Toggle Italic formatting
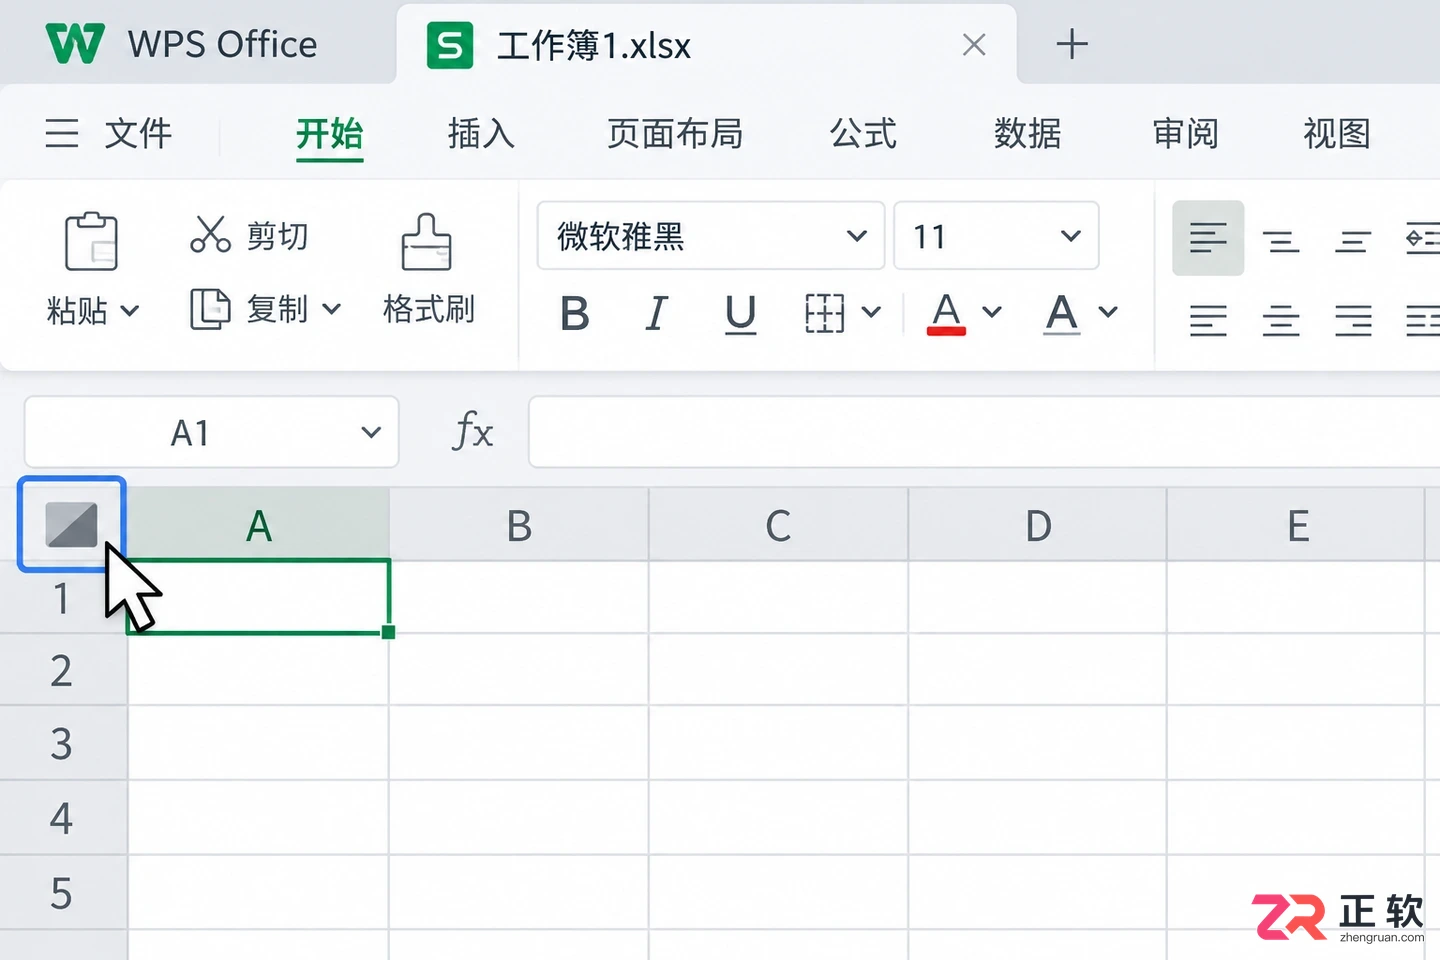The width and height of the screenshot is (1440, 960). pyautogui.click(x=656, y=313)
